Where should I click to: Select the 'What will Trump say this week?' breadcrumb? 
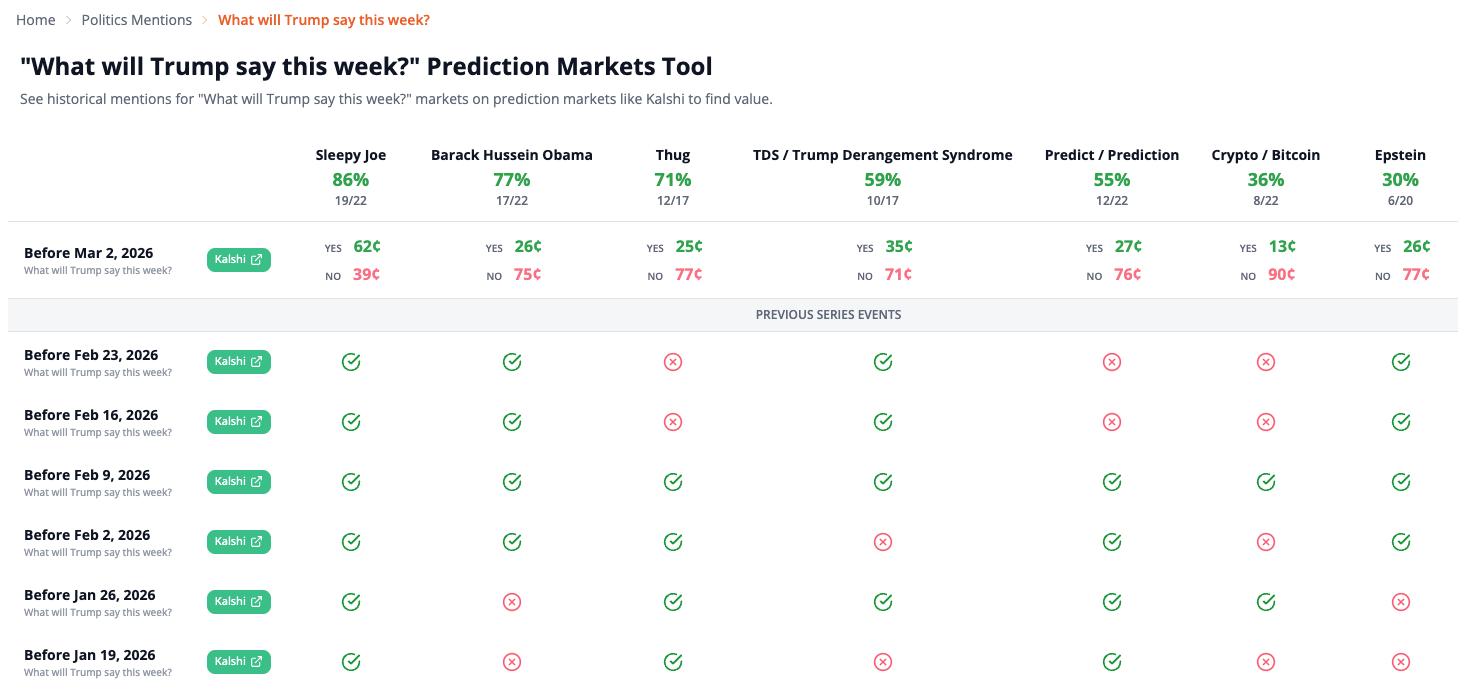324,19
